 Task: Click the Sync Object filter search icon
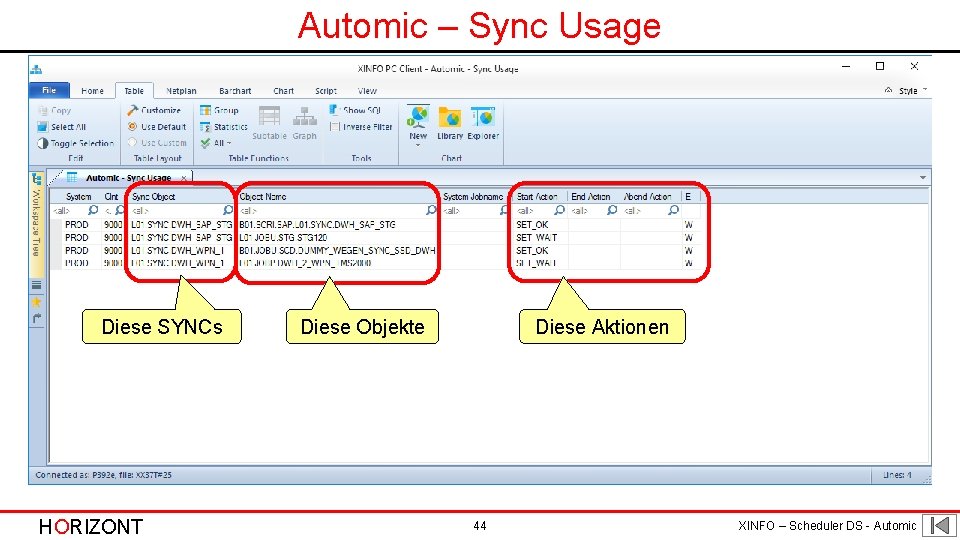228,211
